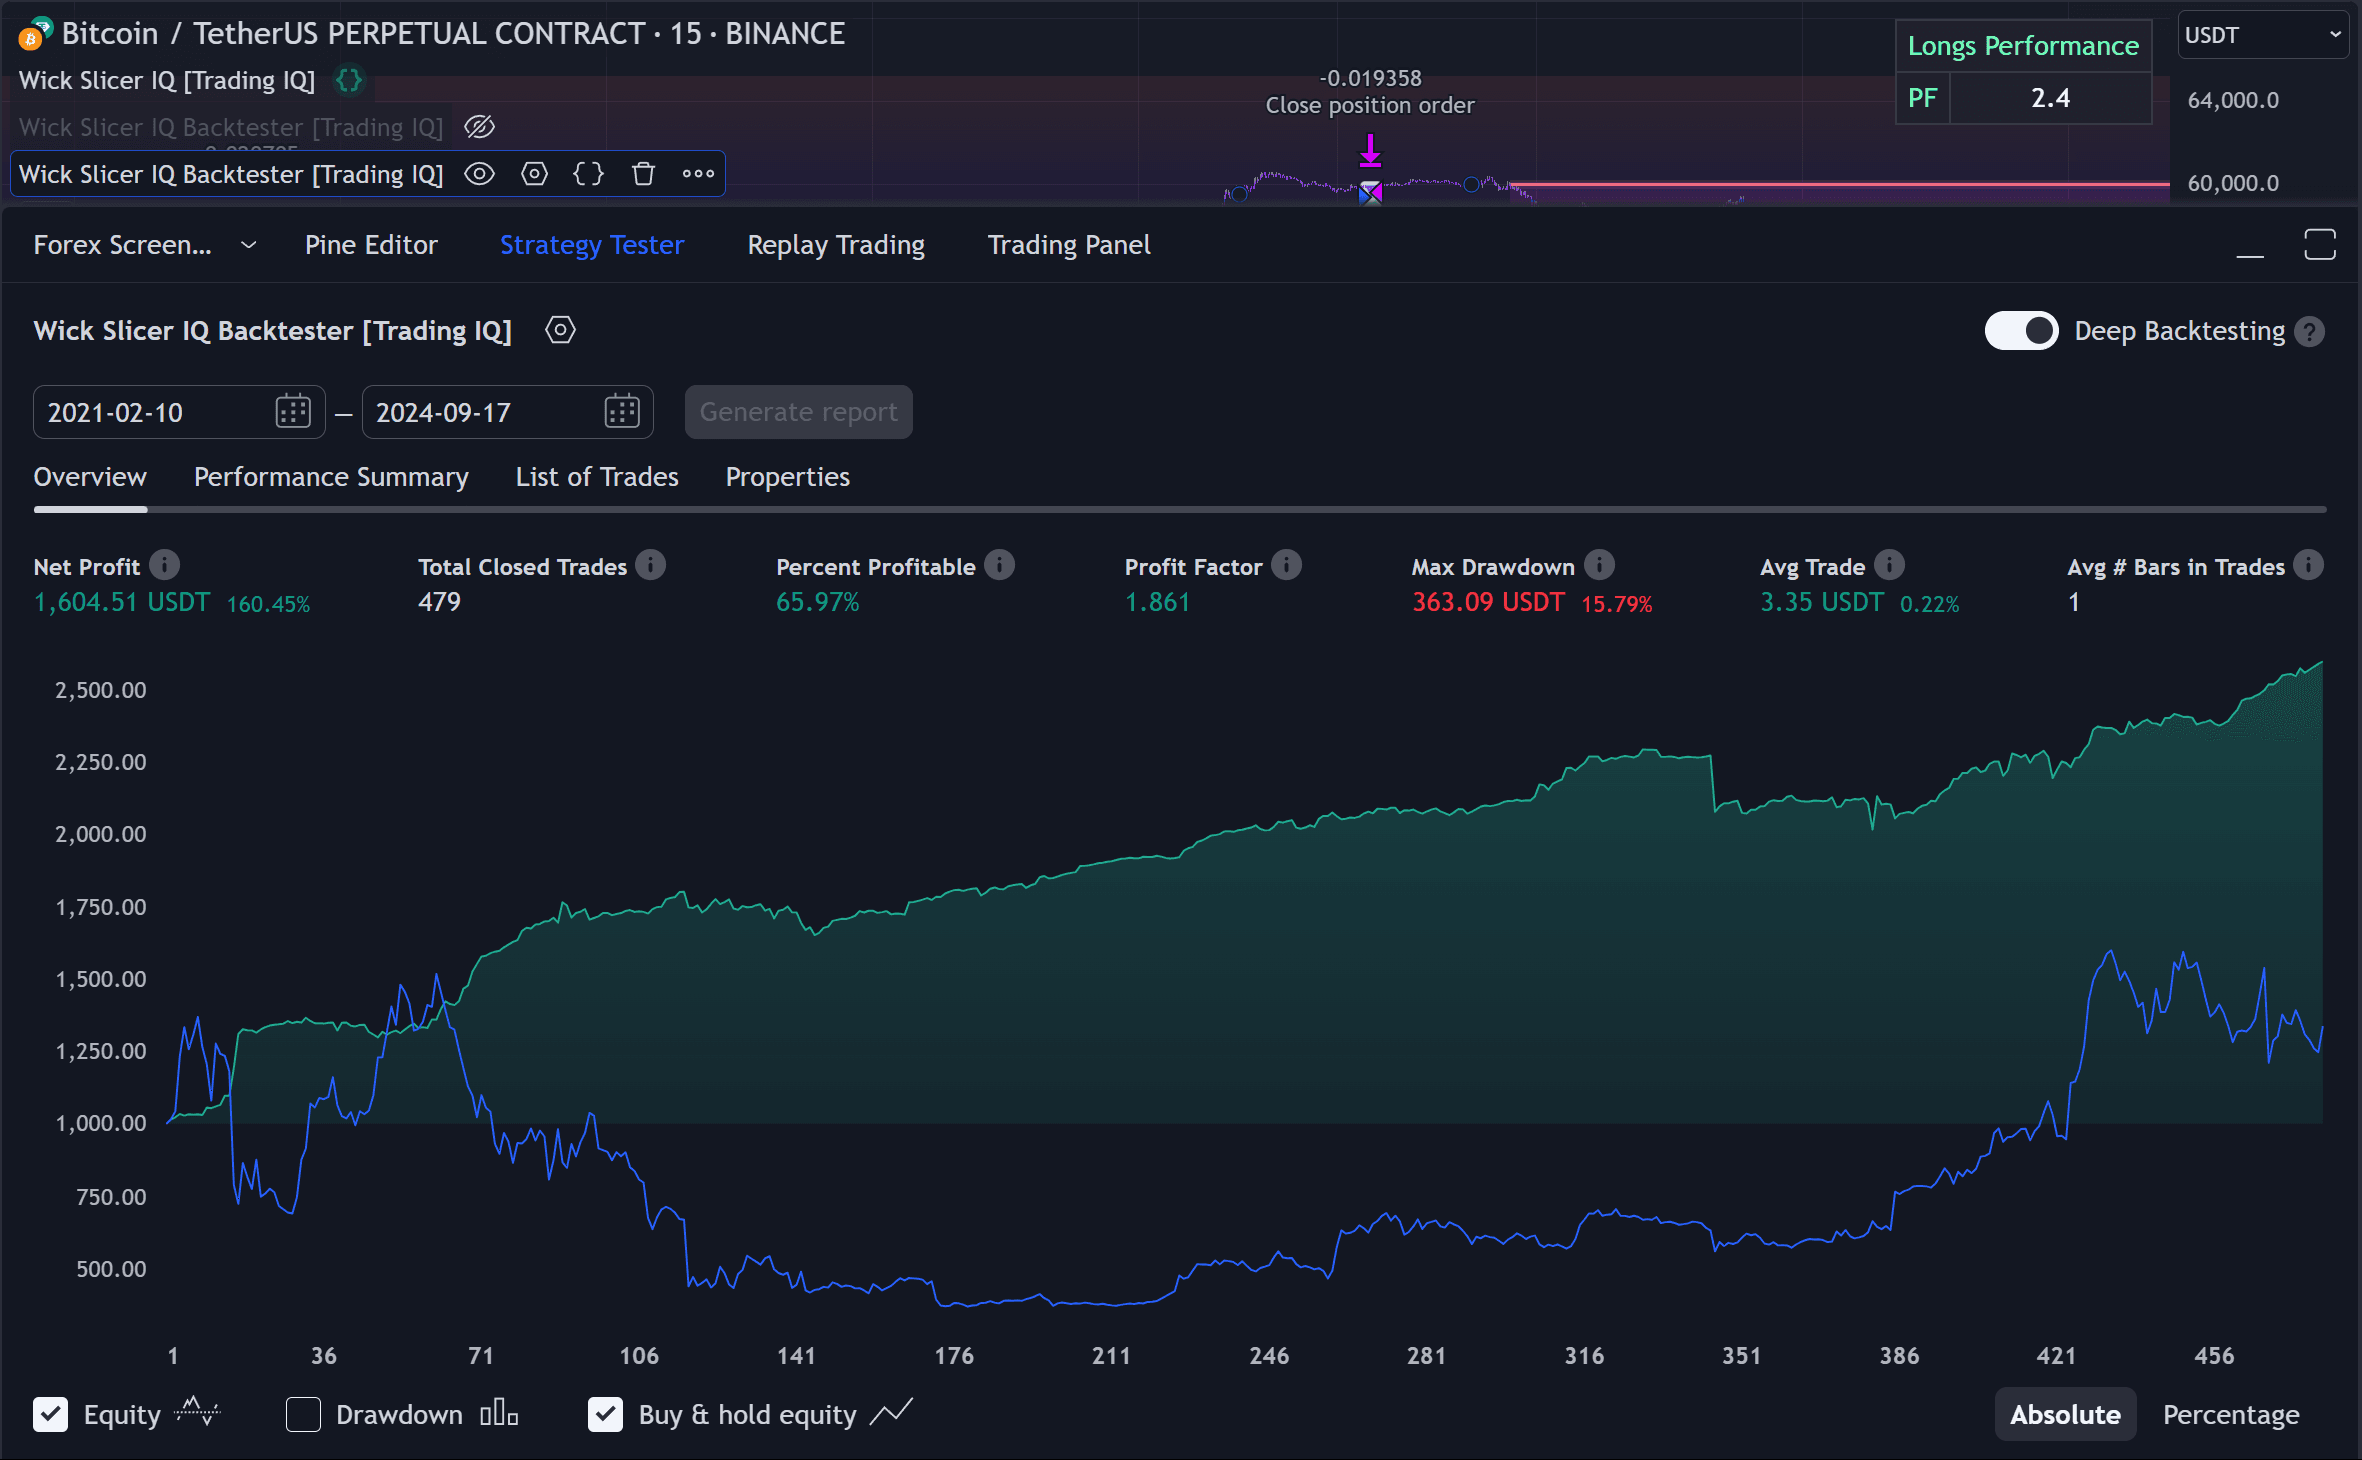This screenshot has height=1460, width=2362.
Task: View source code of selected Backtester
Action: tap(589, 174)
